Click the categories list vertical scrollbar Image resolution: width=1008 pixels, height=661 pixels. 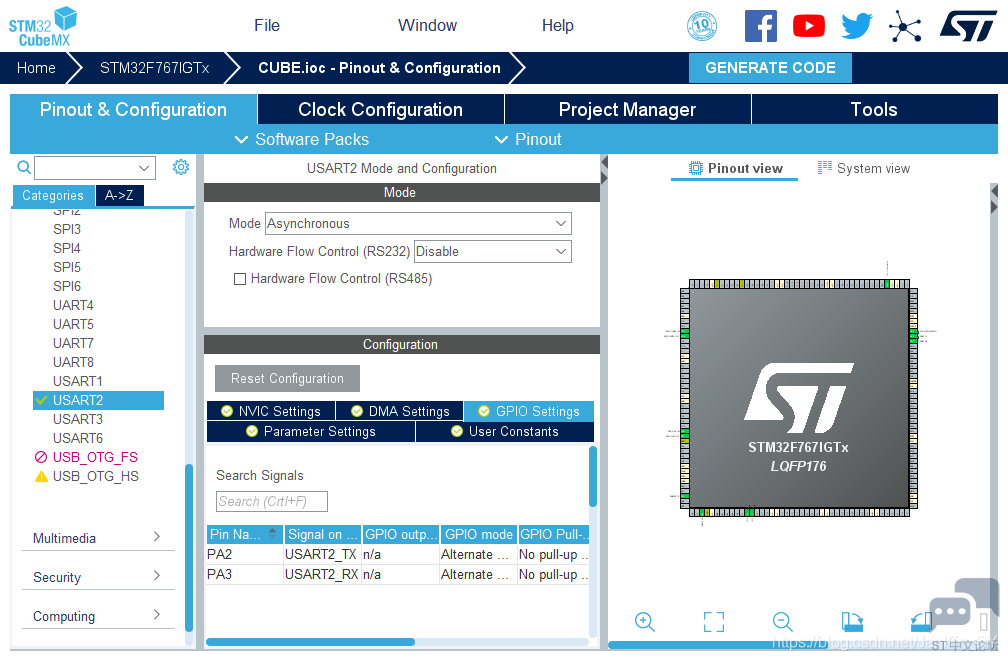tap(189, 547)
